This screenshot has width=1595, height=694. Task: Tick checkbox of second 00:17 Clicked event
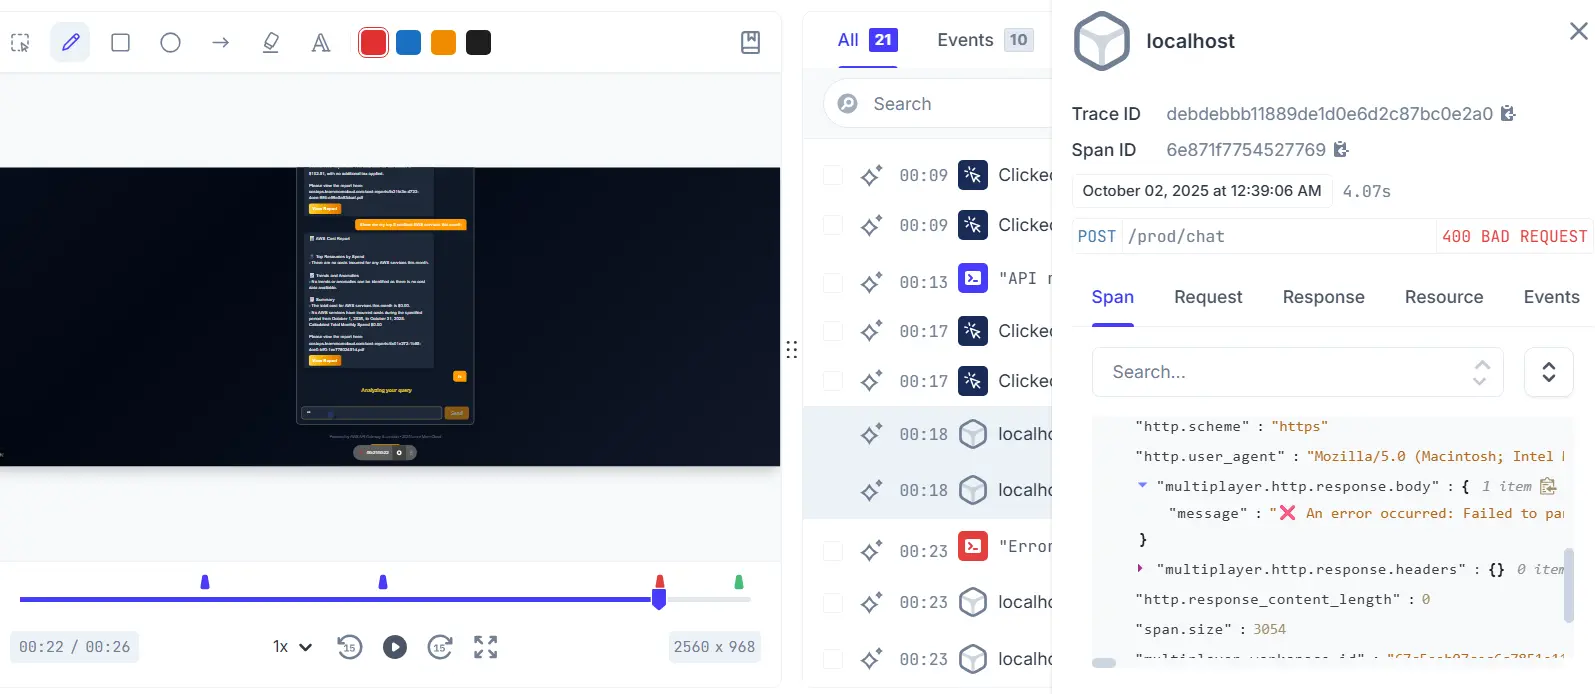(x=833, y=381)
